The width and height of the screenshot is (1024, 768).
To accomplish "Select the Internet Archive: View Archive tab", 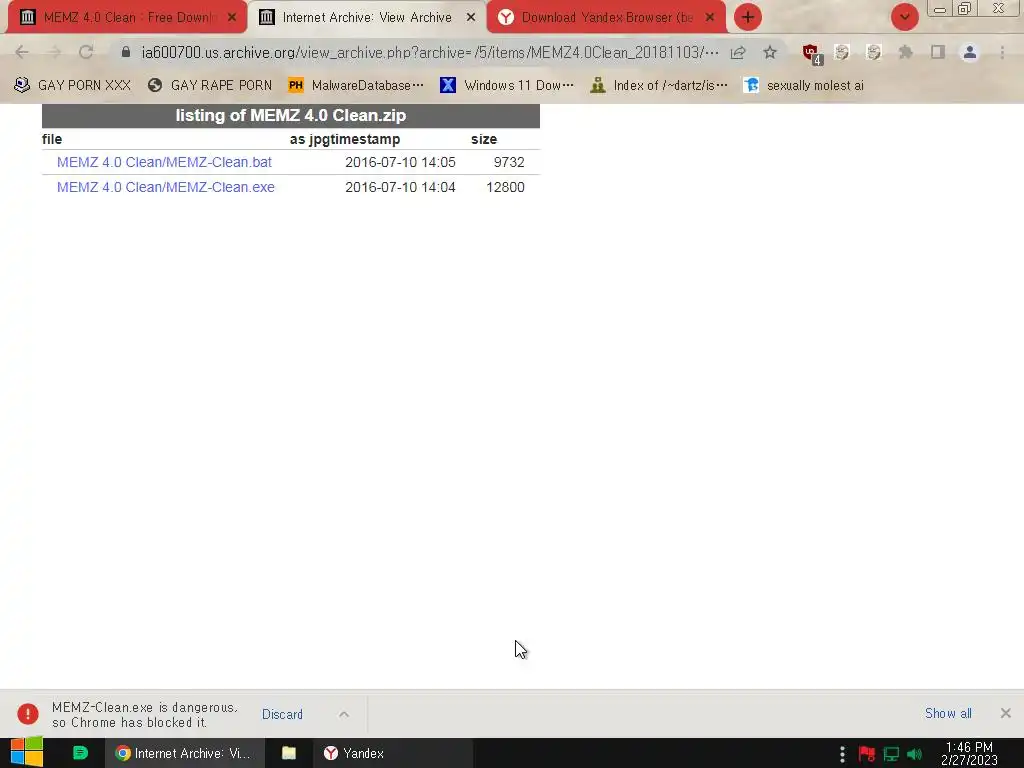I will 366,17.
